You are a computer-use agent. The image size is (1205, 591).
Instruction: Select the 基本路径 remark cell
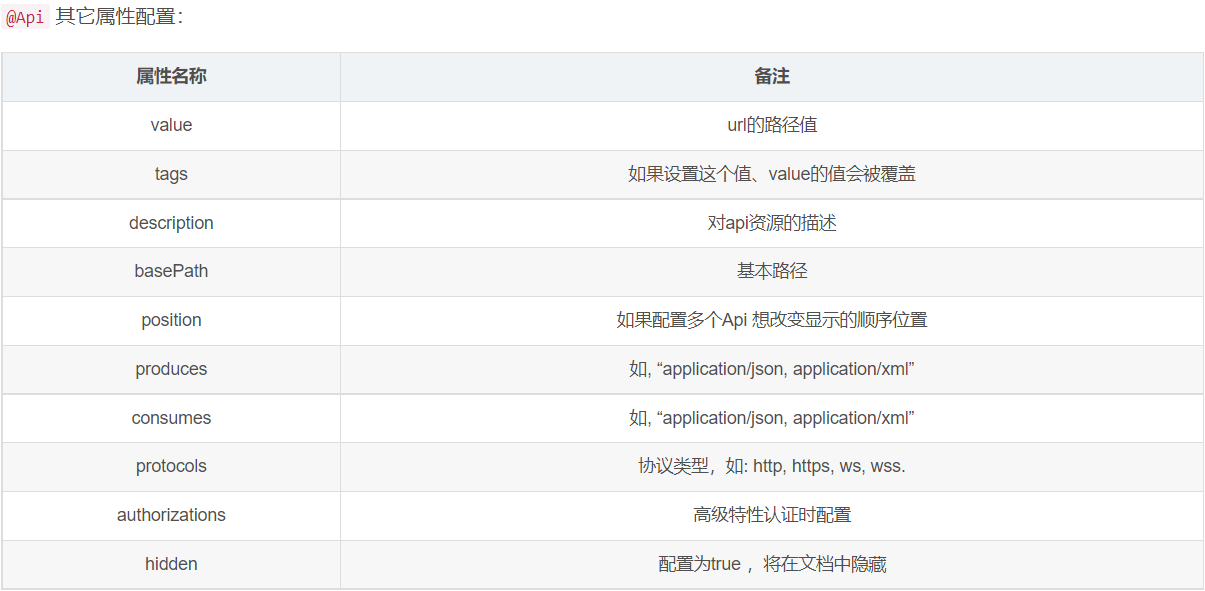pos(771,271)
